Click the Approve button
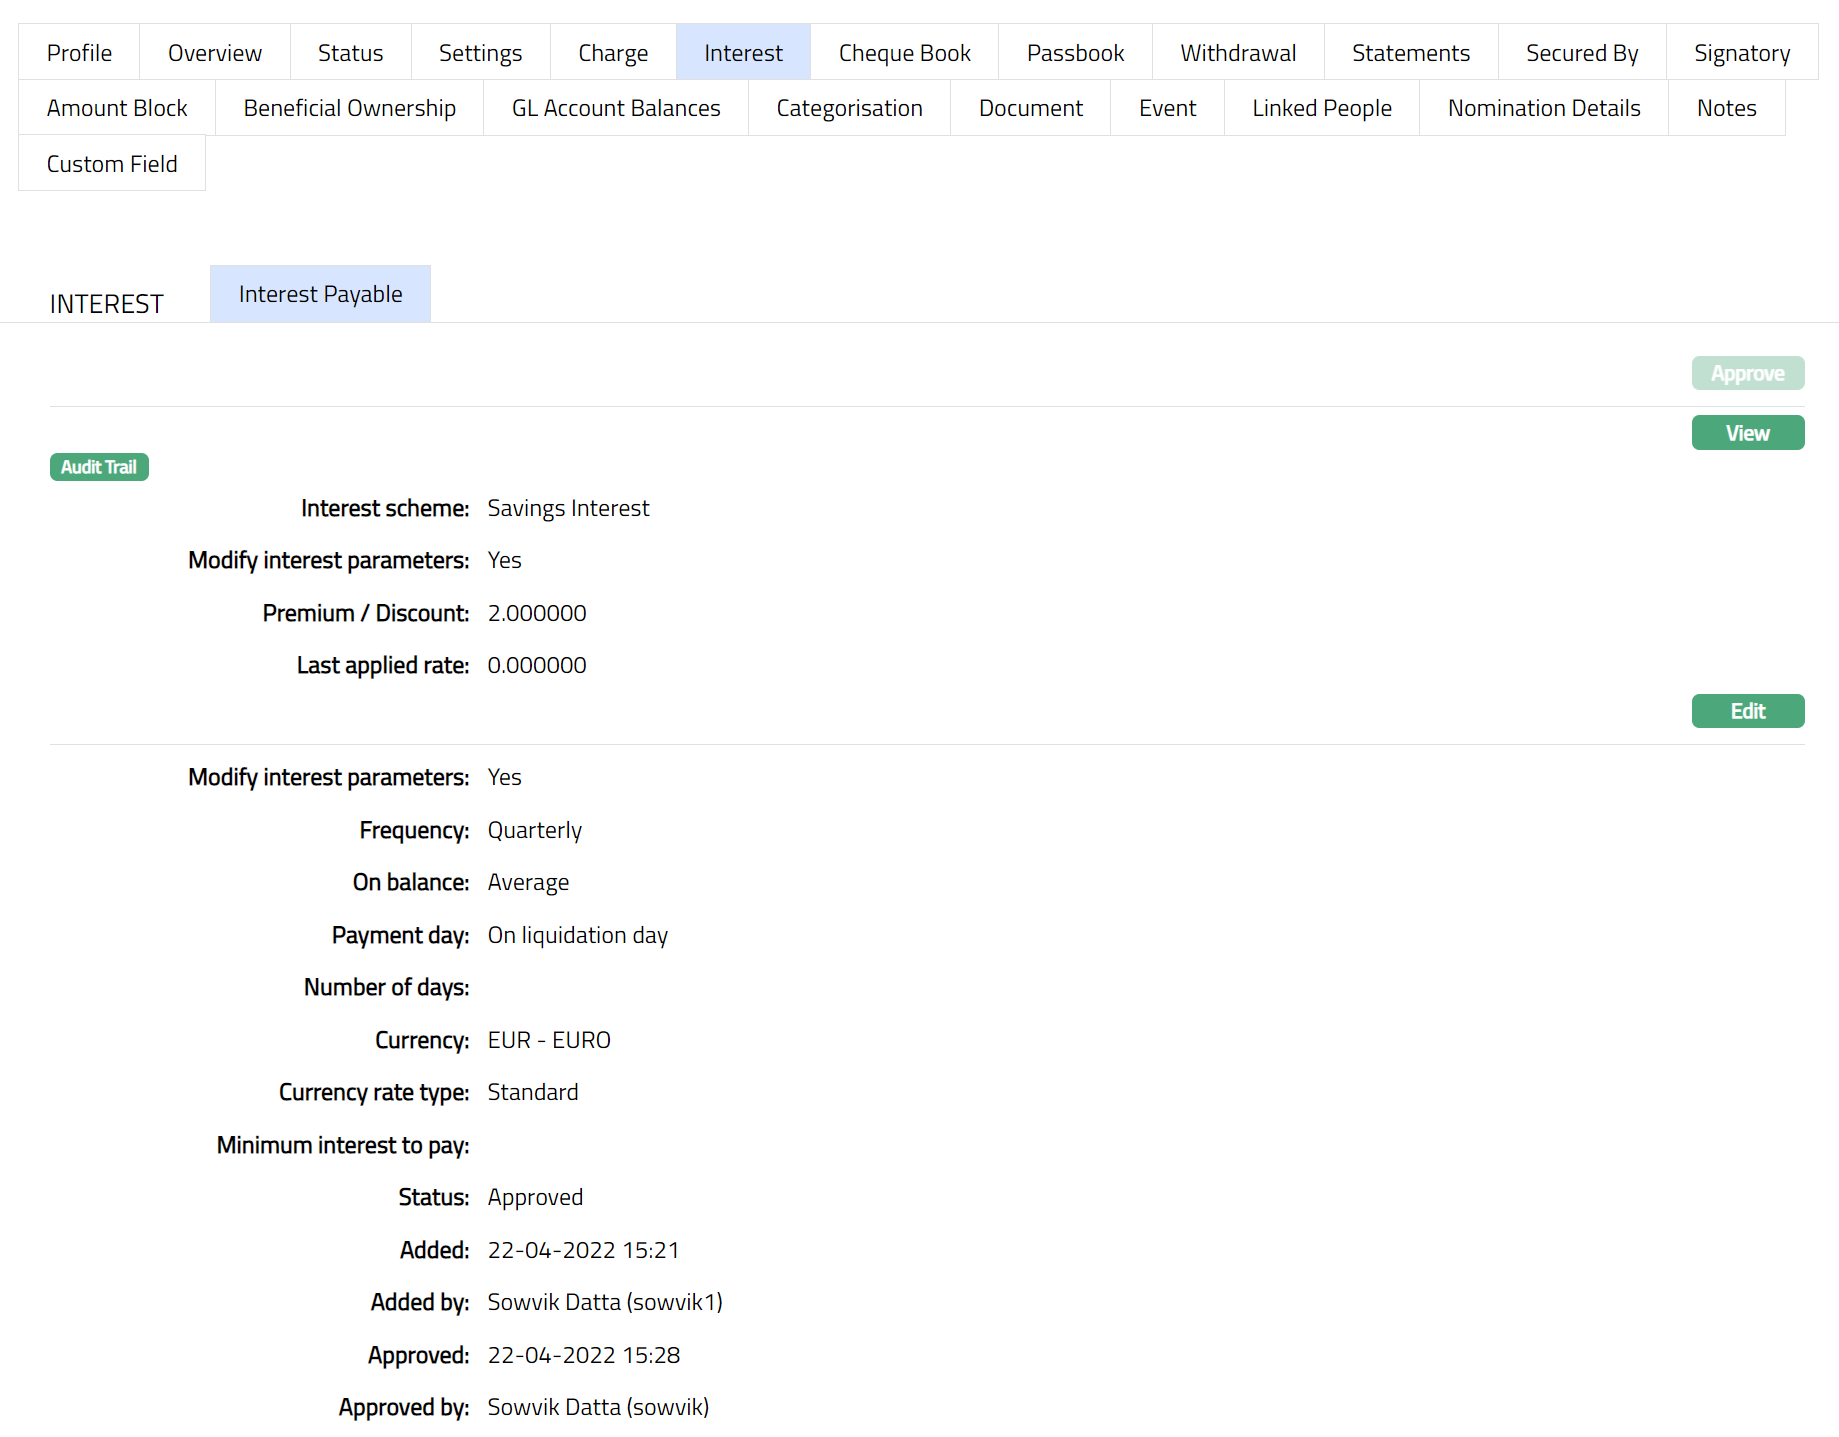 tap(1747, 373)
